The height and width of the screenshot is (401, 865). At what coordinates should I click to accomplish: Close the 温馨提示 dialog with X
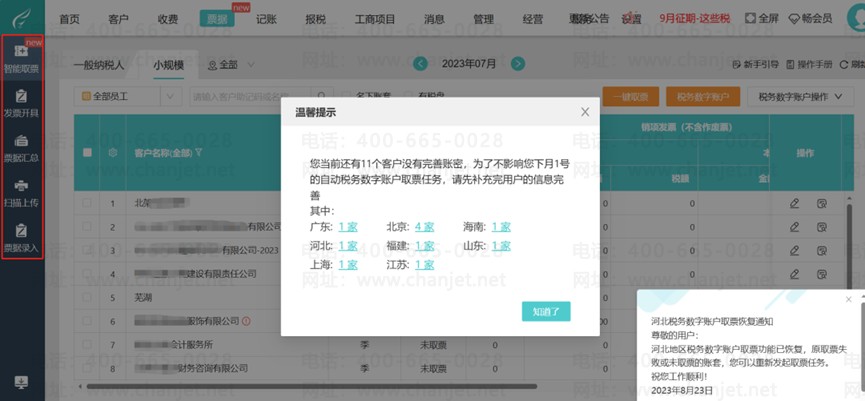(585, 112)
